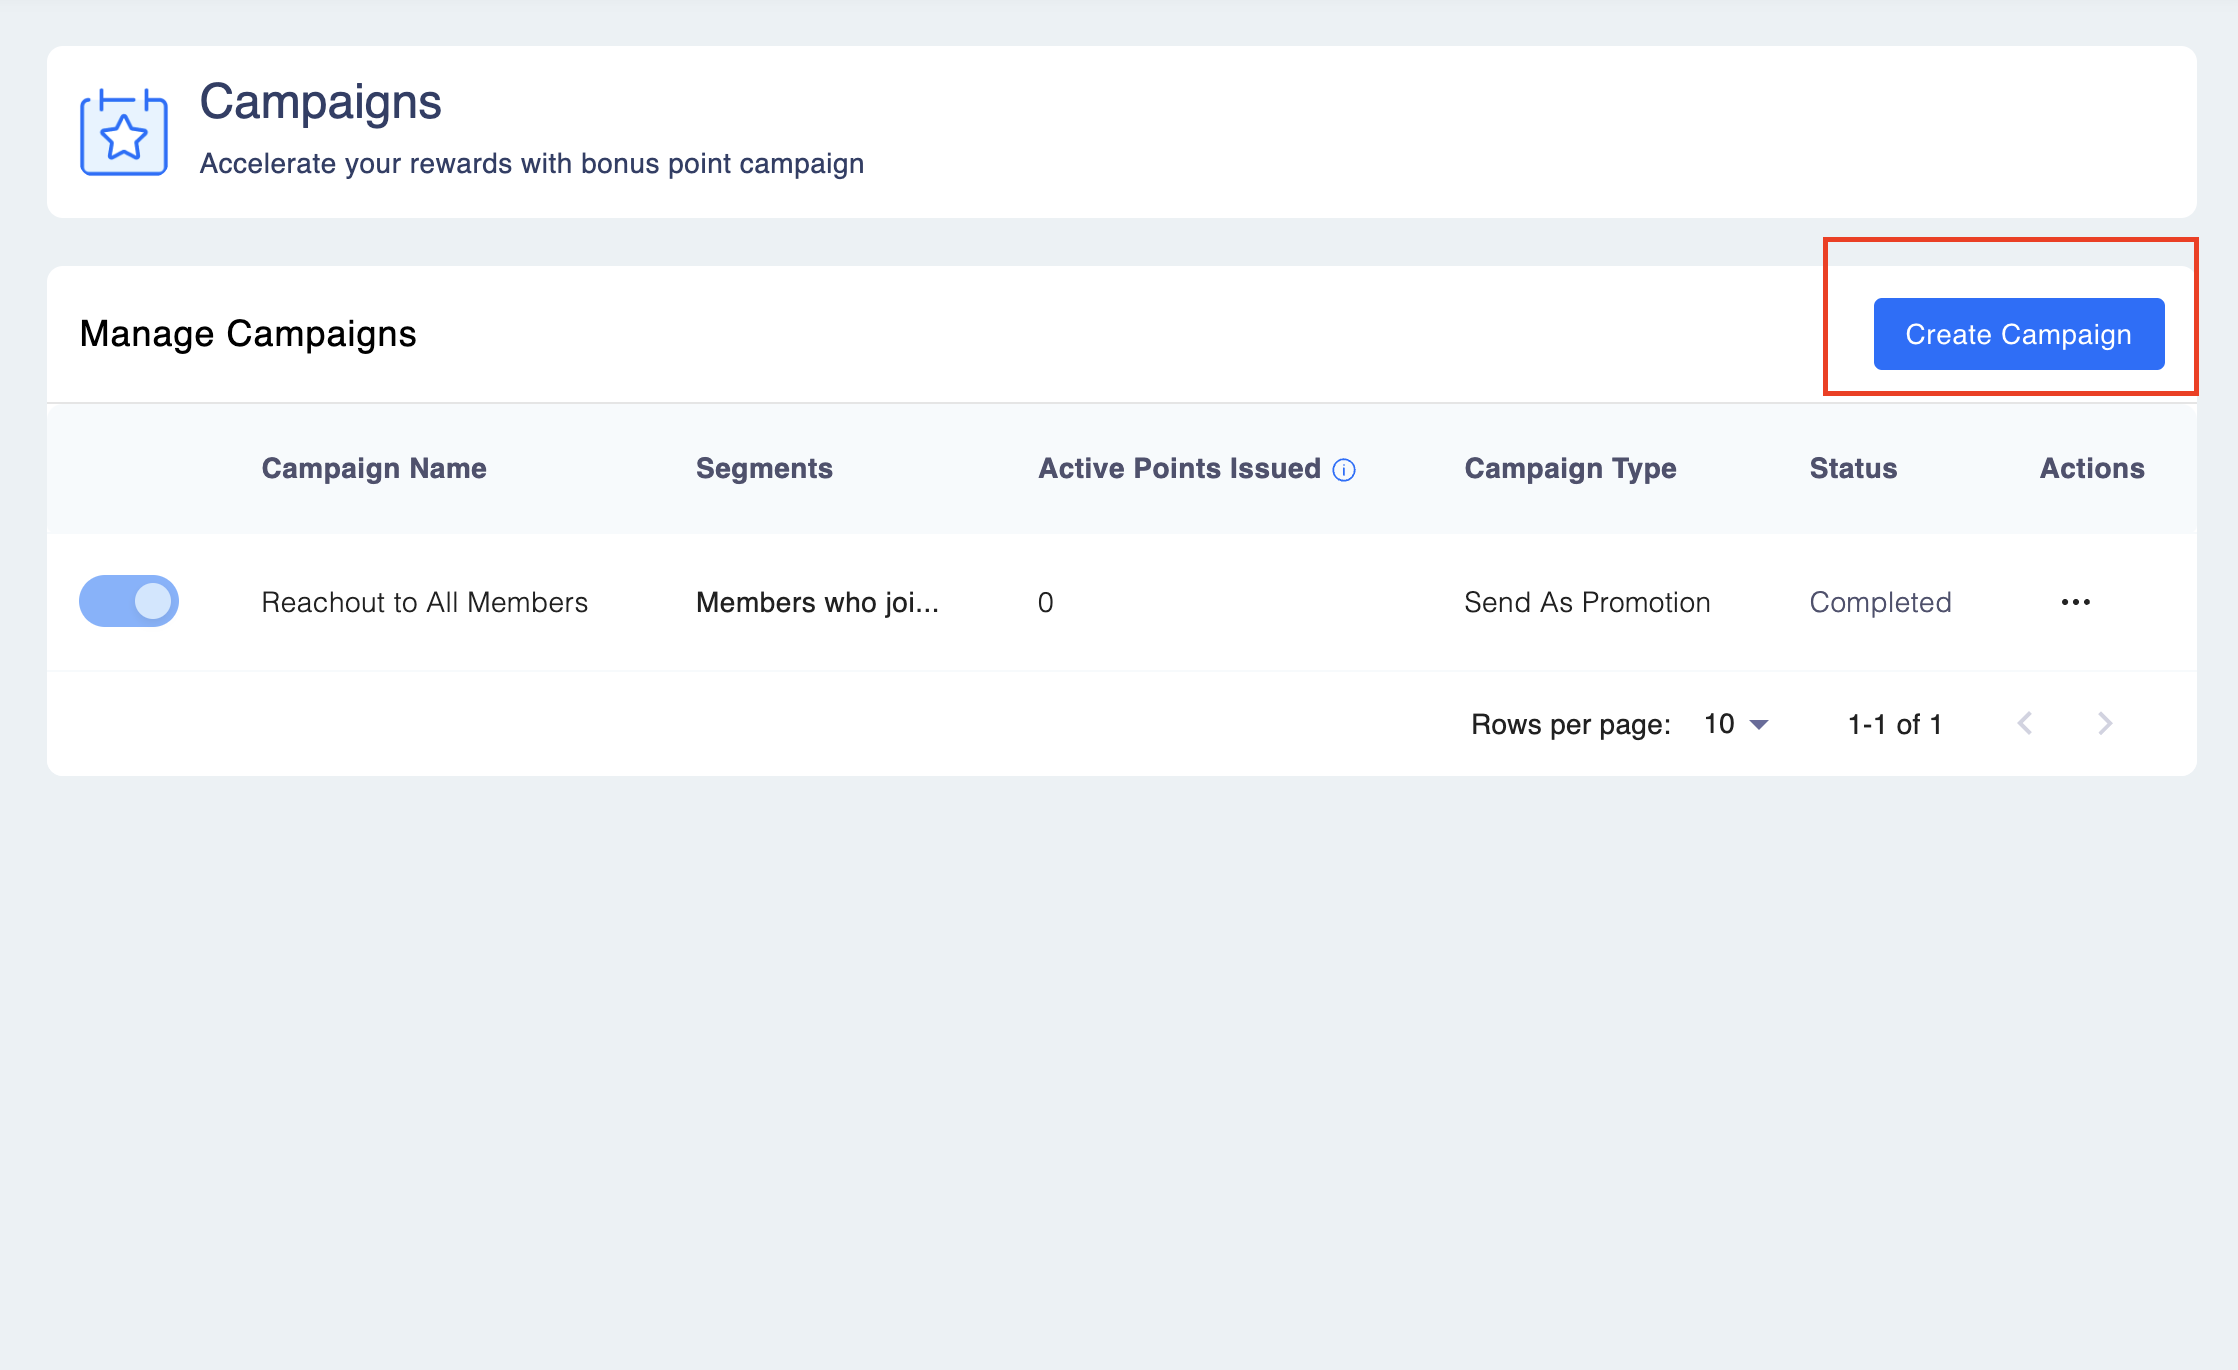
Task: Click the Completed status text
Action: click(x=1880, y=602)
